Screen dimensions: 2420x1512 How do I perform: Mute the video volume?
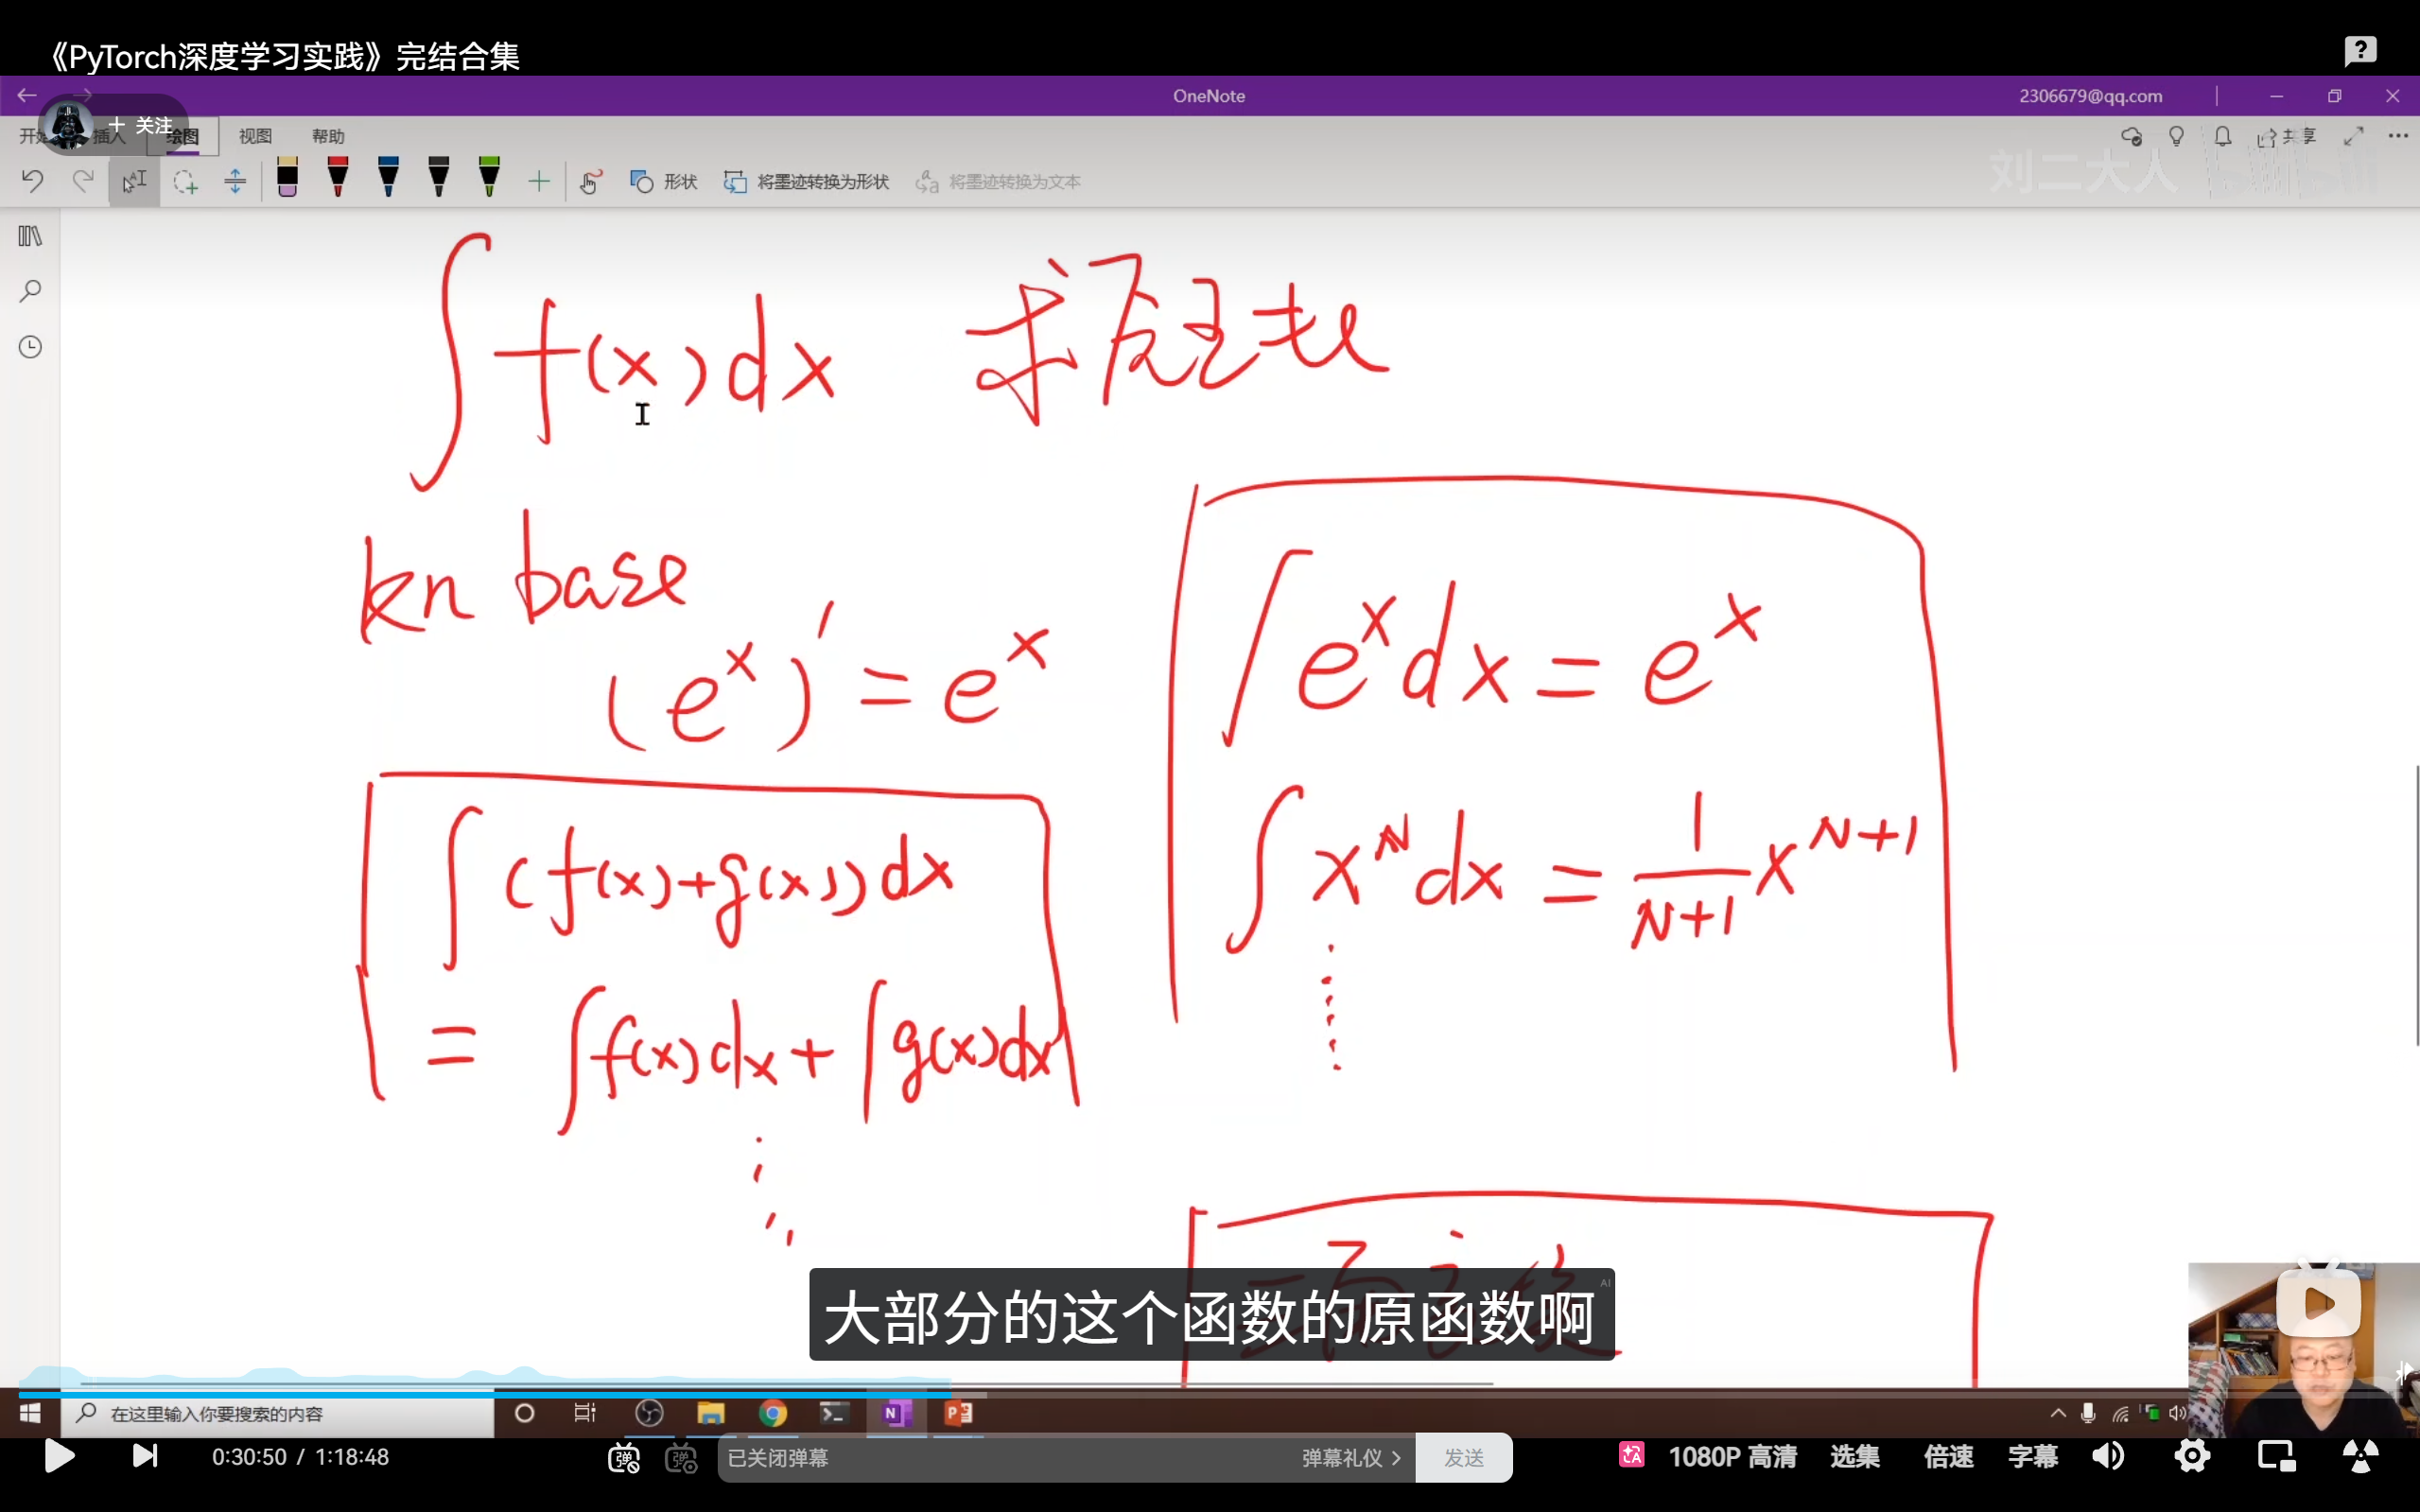click(x=2108, y=1457)
